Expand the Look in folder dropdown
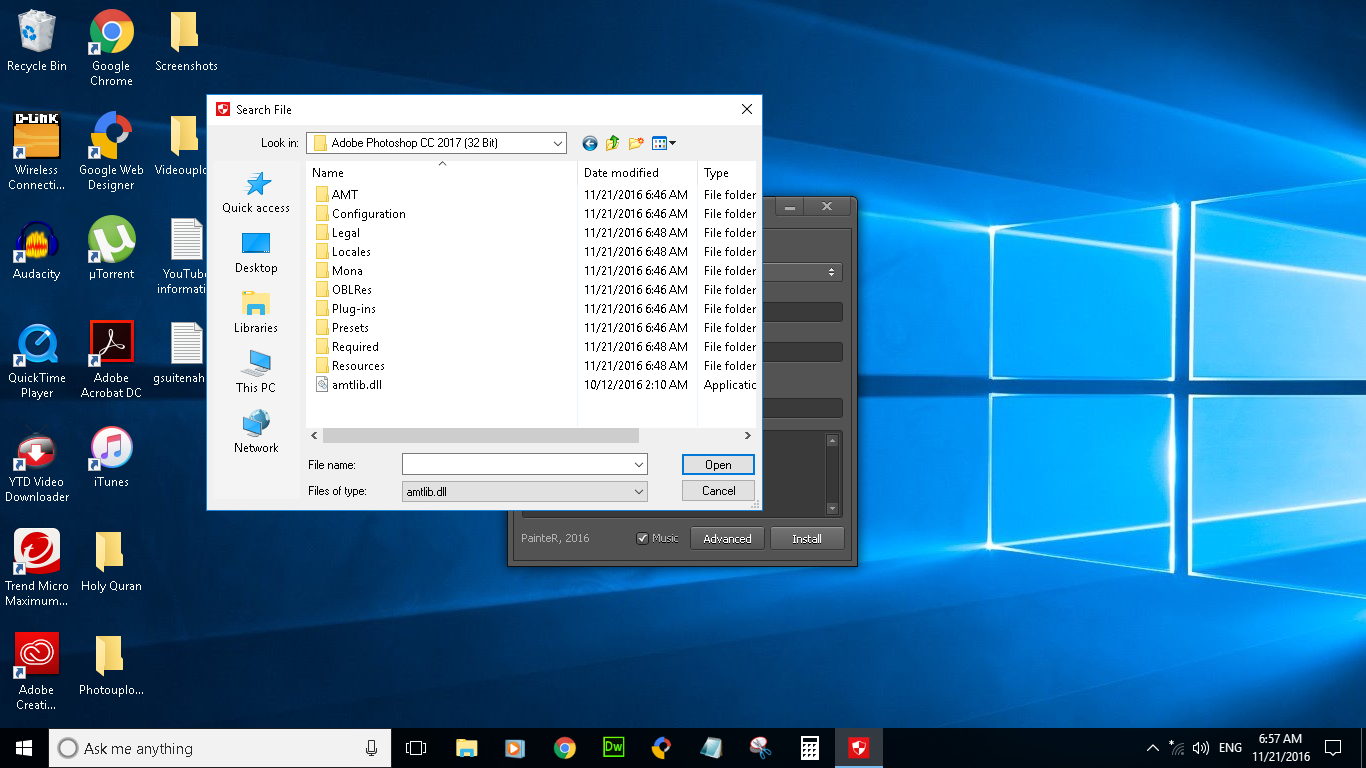Image resolution: width=1366 pixels, height=768 pixels. (x=557, y=143)
